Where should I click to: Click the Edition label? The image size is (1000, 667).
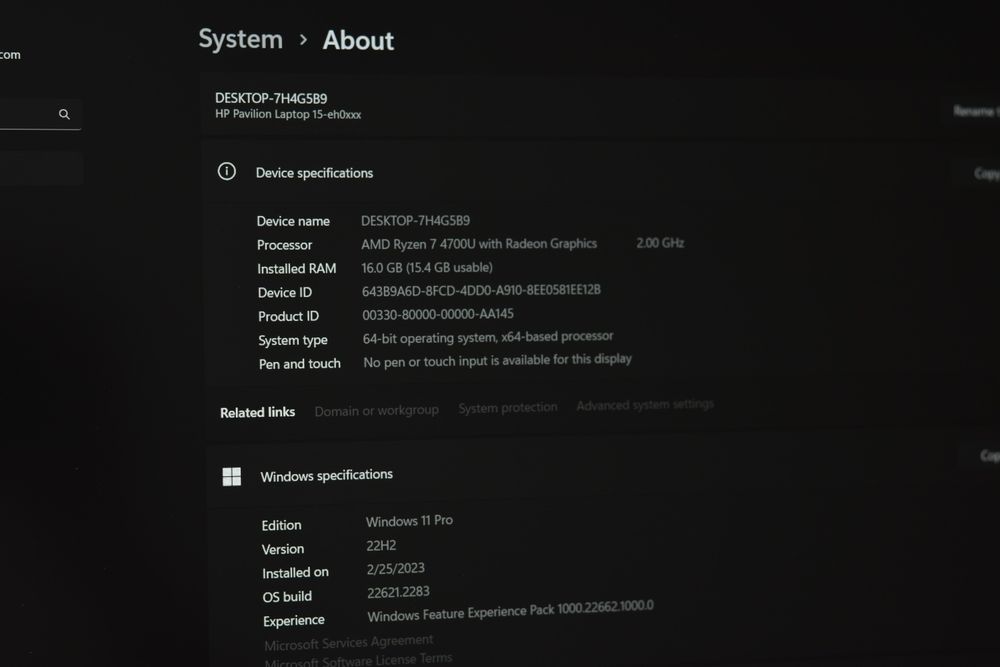(x=281, y=525)
